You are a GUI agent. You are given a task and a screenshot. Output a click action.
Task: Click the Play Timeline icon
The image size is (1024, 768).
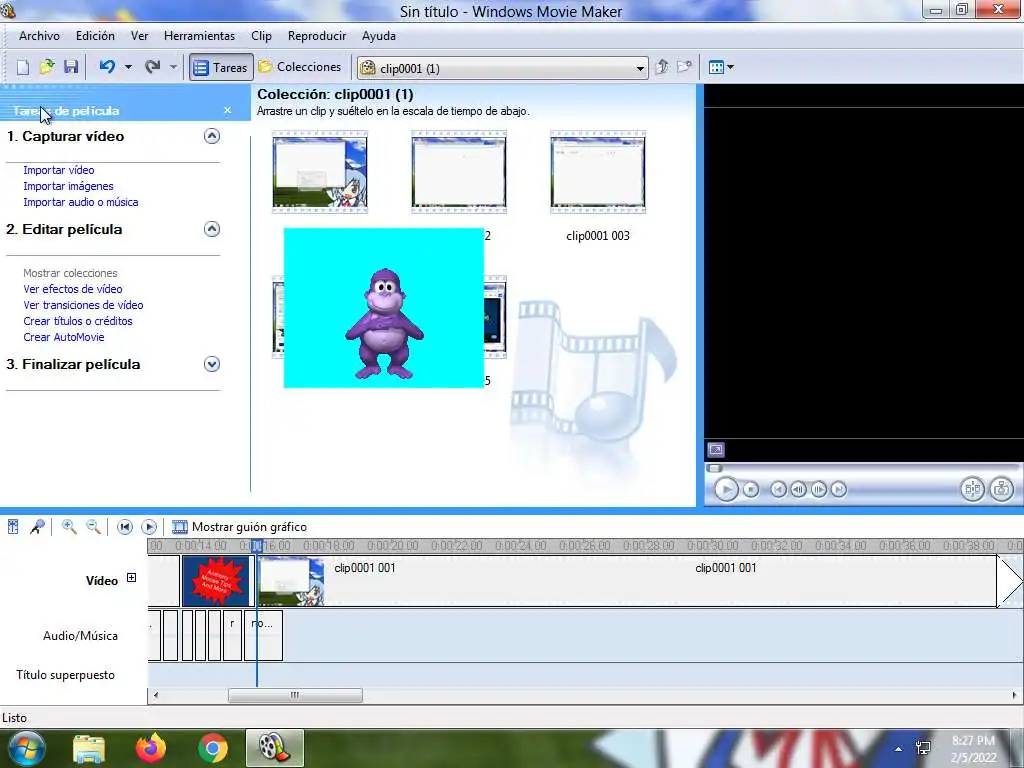tap(149, 526)
